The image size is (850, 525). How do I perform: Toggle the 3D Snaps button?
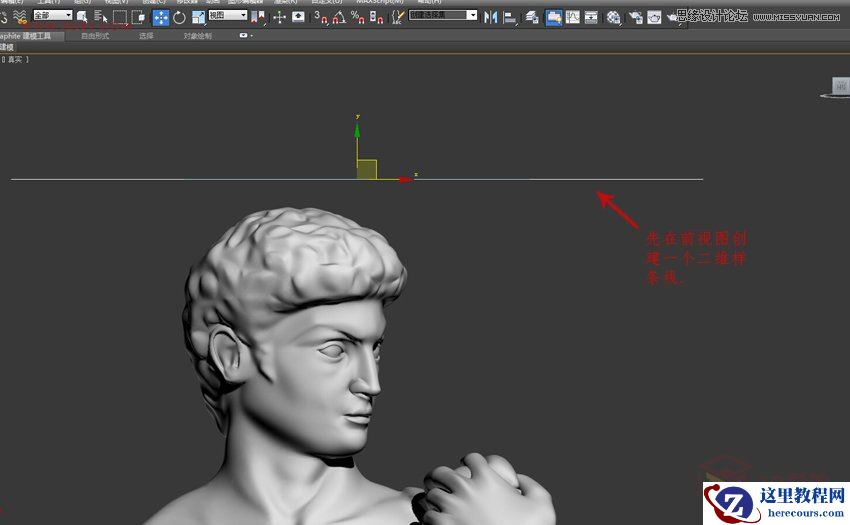[x=319, y=17]
